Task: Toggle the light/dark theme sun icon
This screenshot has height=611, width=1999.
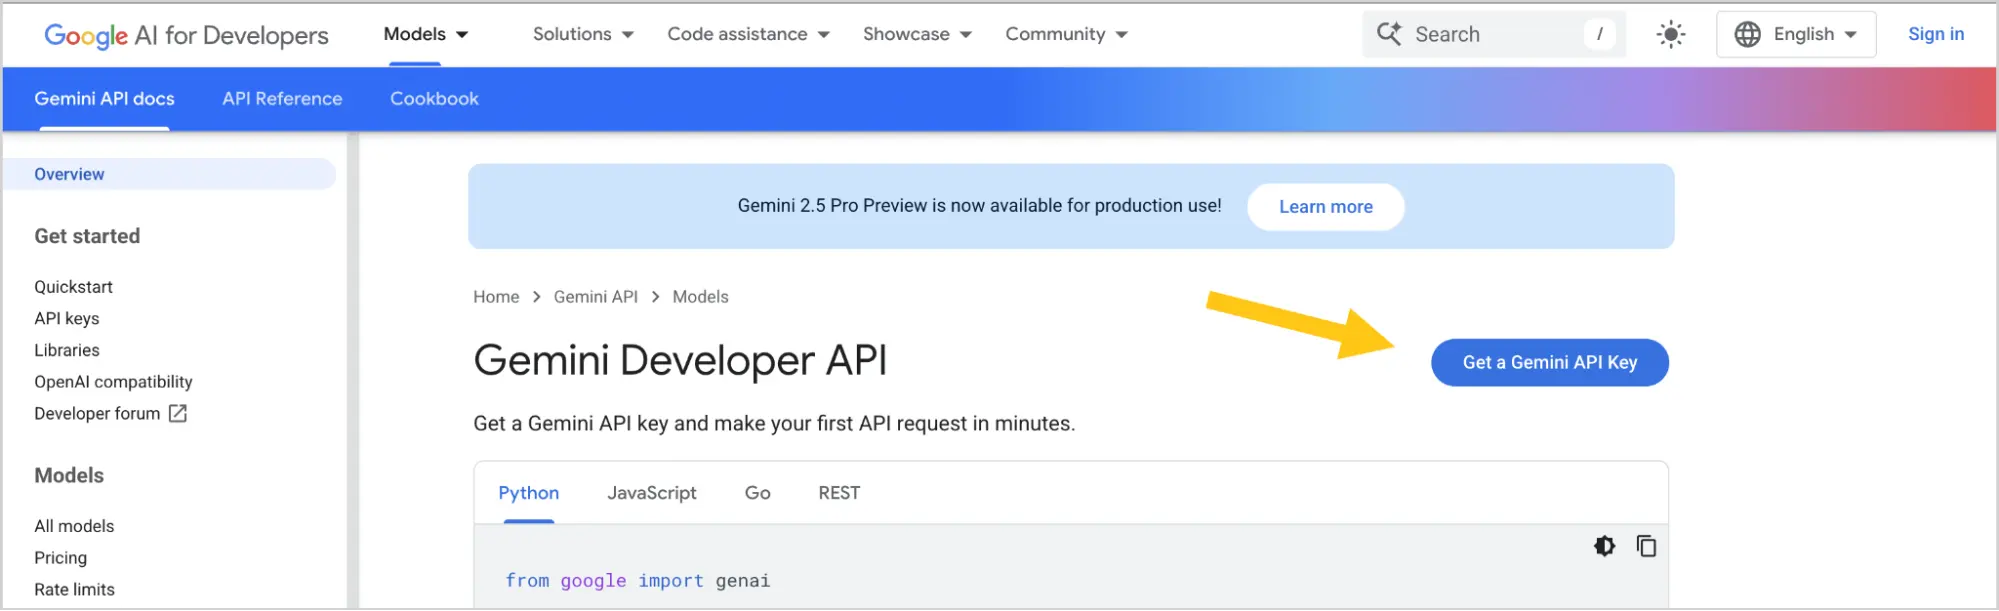Action: 1670,35
